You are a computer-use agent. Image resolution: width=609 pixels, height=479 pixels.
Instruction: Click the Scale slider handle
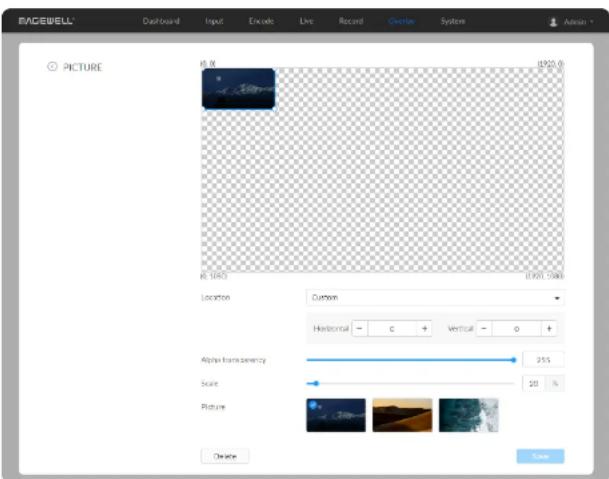click(316, 383)
